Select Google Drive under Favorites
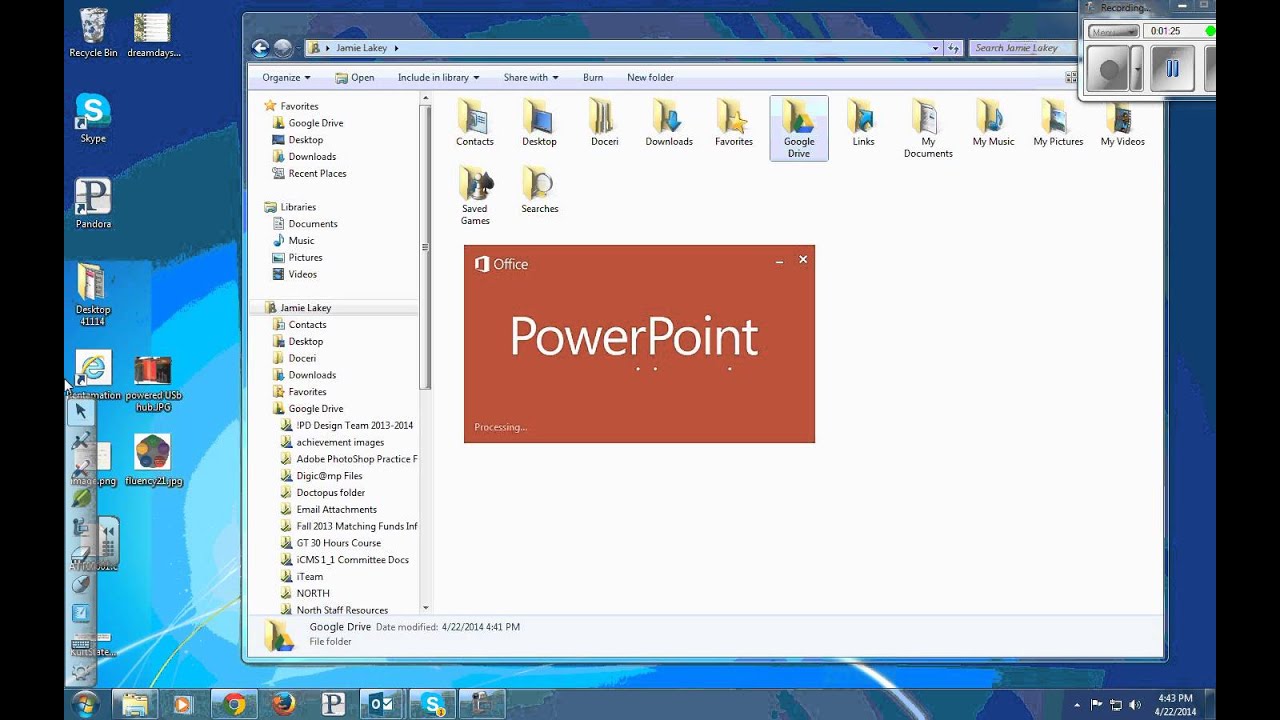The height and width of the screenshot is (720, 1280). pyautogui.click(x=315, y=123)
